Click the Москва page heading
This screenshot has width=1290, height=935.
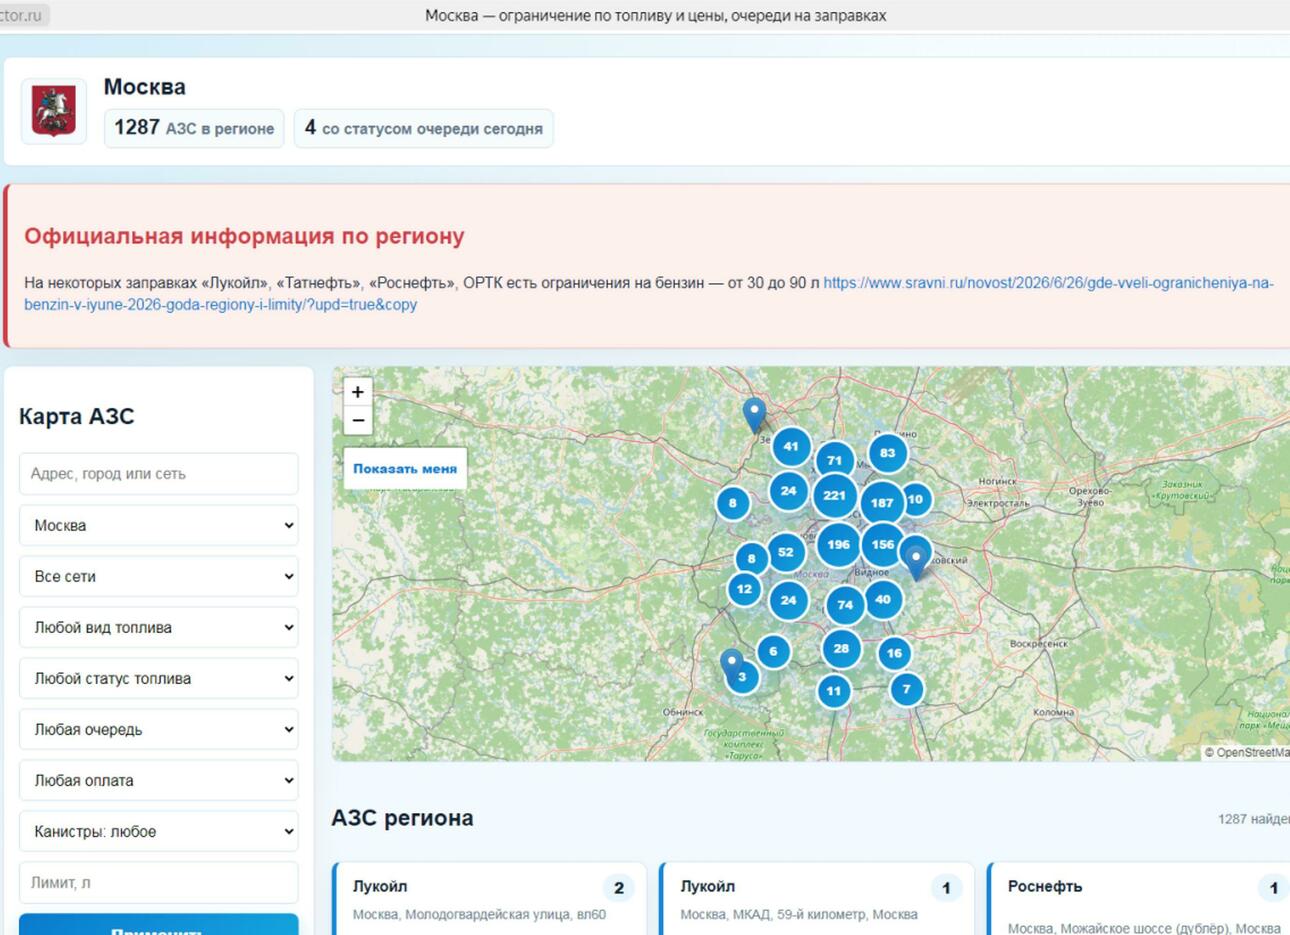145,87
